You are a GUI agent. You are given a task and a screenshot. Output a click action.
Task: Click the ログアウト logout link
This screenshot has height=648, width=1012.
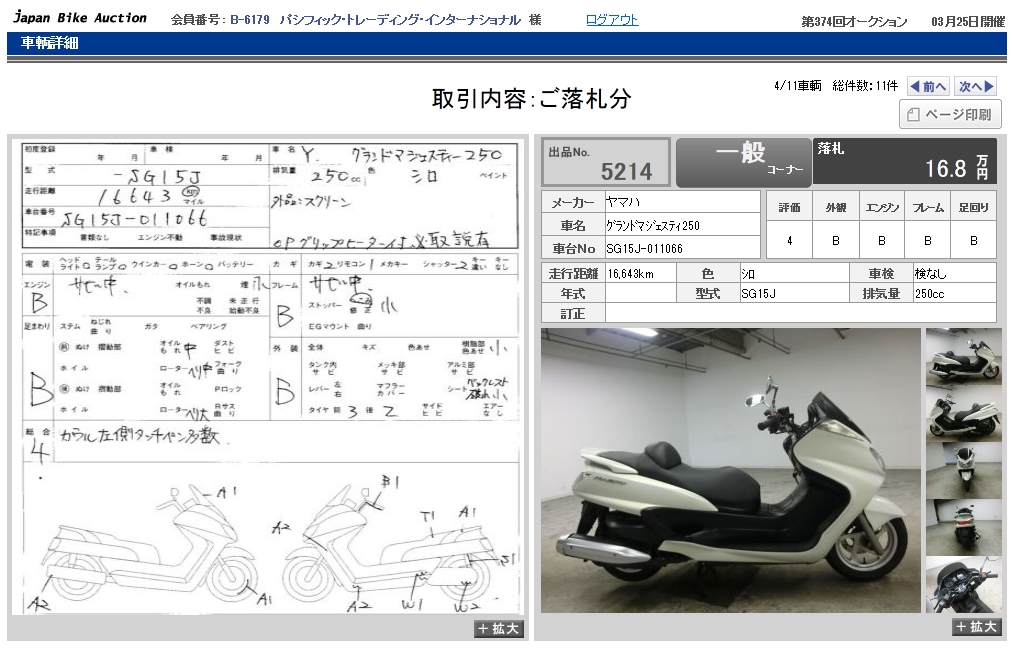click(x=611, y=20)
